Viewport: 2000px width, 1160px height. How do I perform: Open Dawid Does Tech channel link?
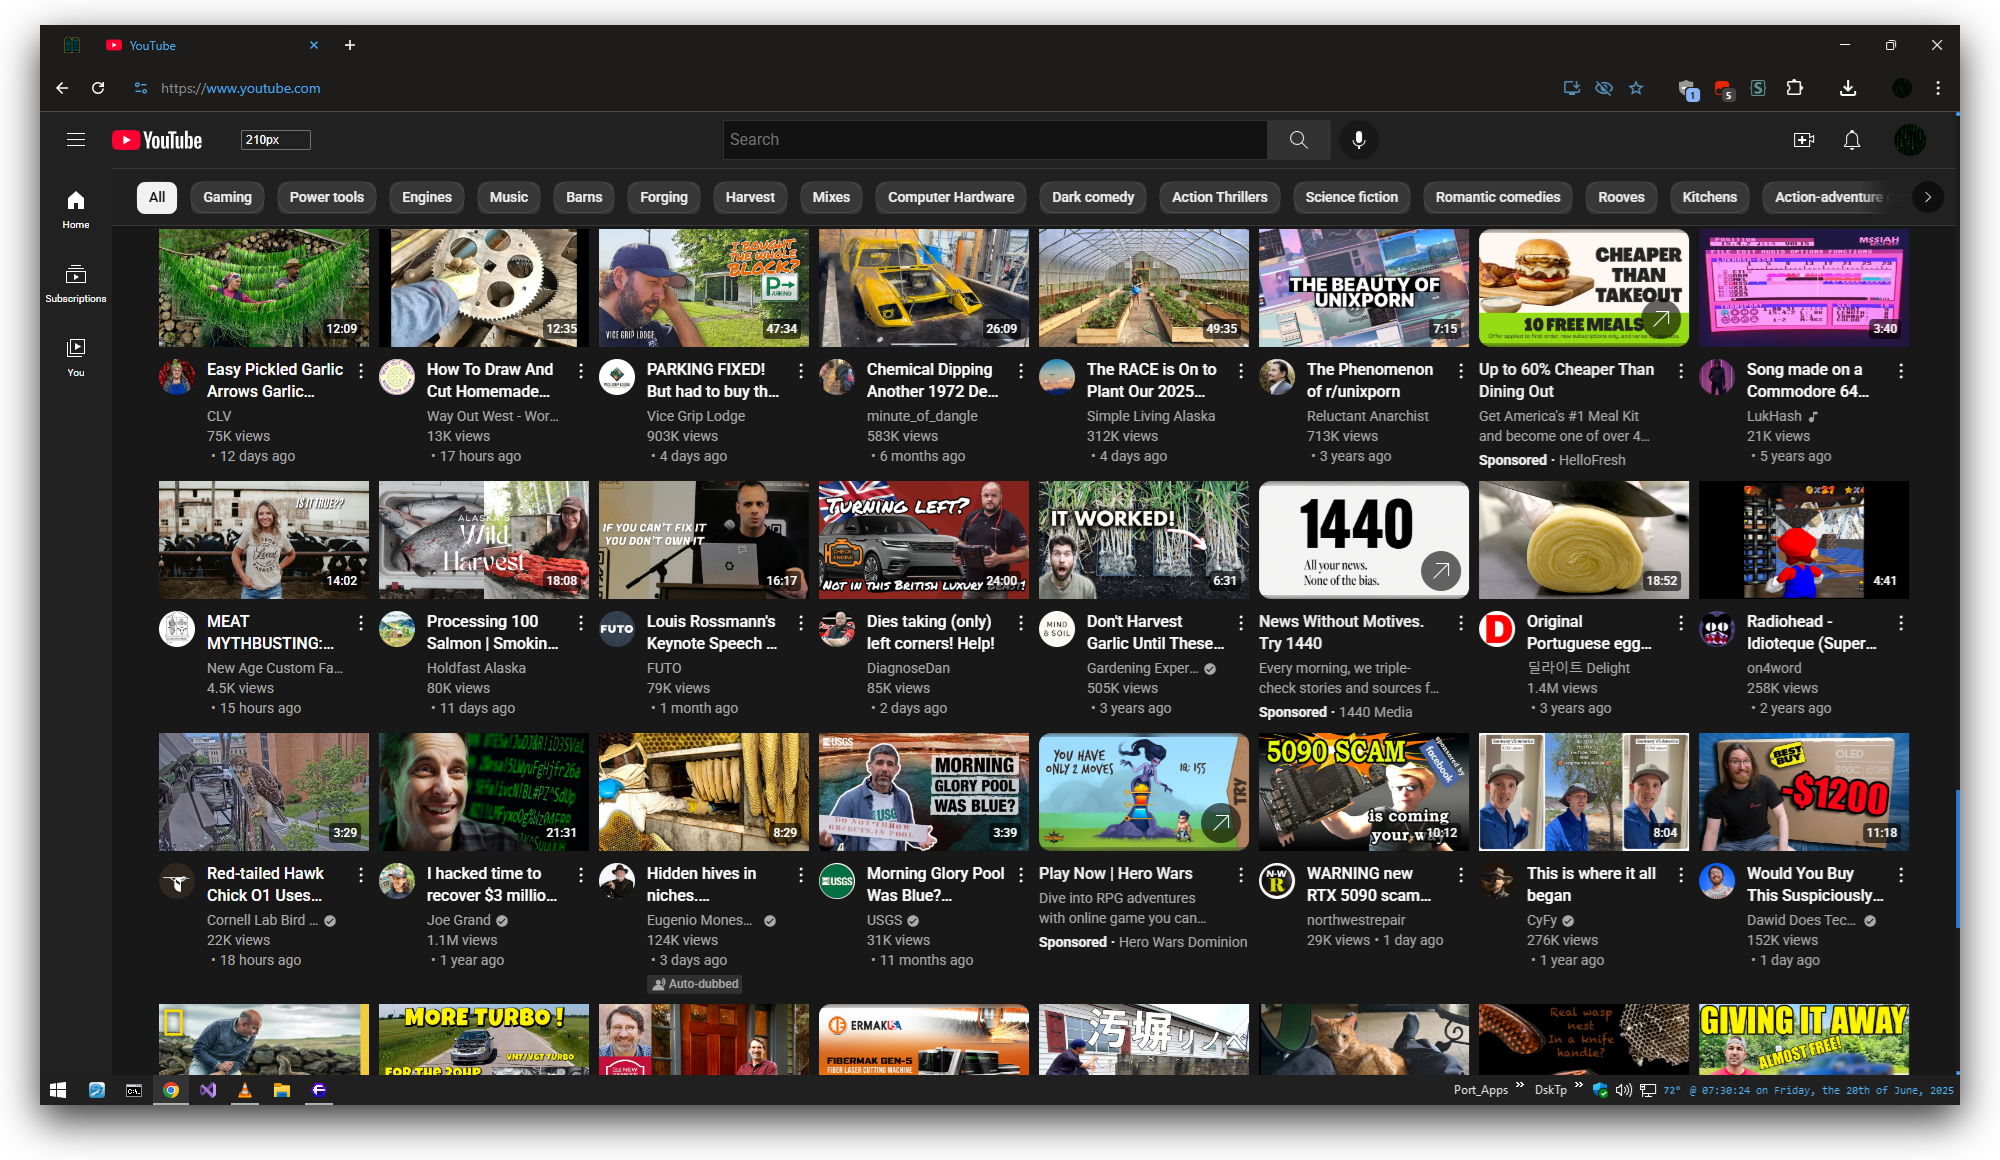[x=1801, y=920]
